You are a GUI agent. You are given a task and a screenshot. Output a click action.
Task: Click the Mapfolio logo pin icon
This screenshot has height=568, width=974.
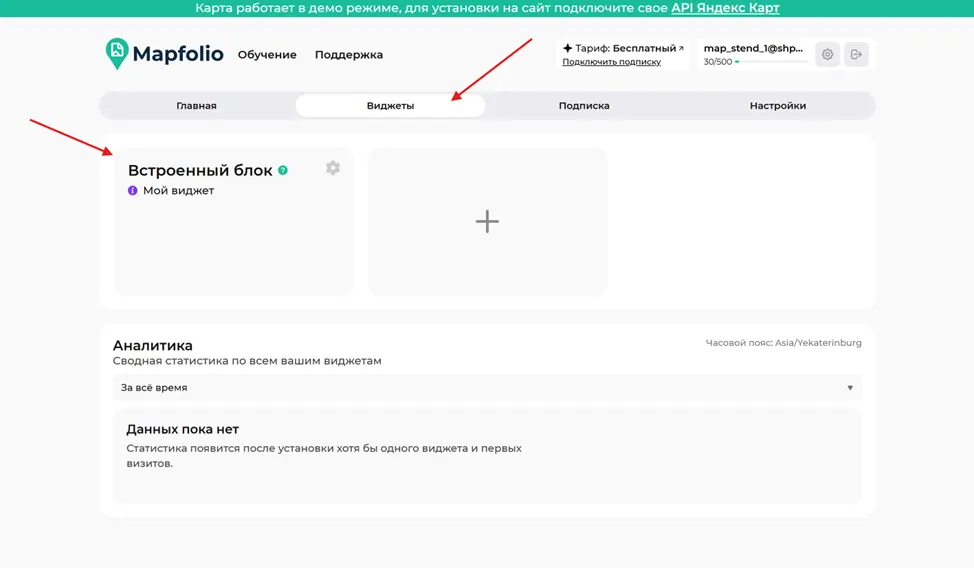click(117, 53)
